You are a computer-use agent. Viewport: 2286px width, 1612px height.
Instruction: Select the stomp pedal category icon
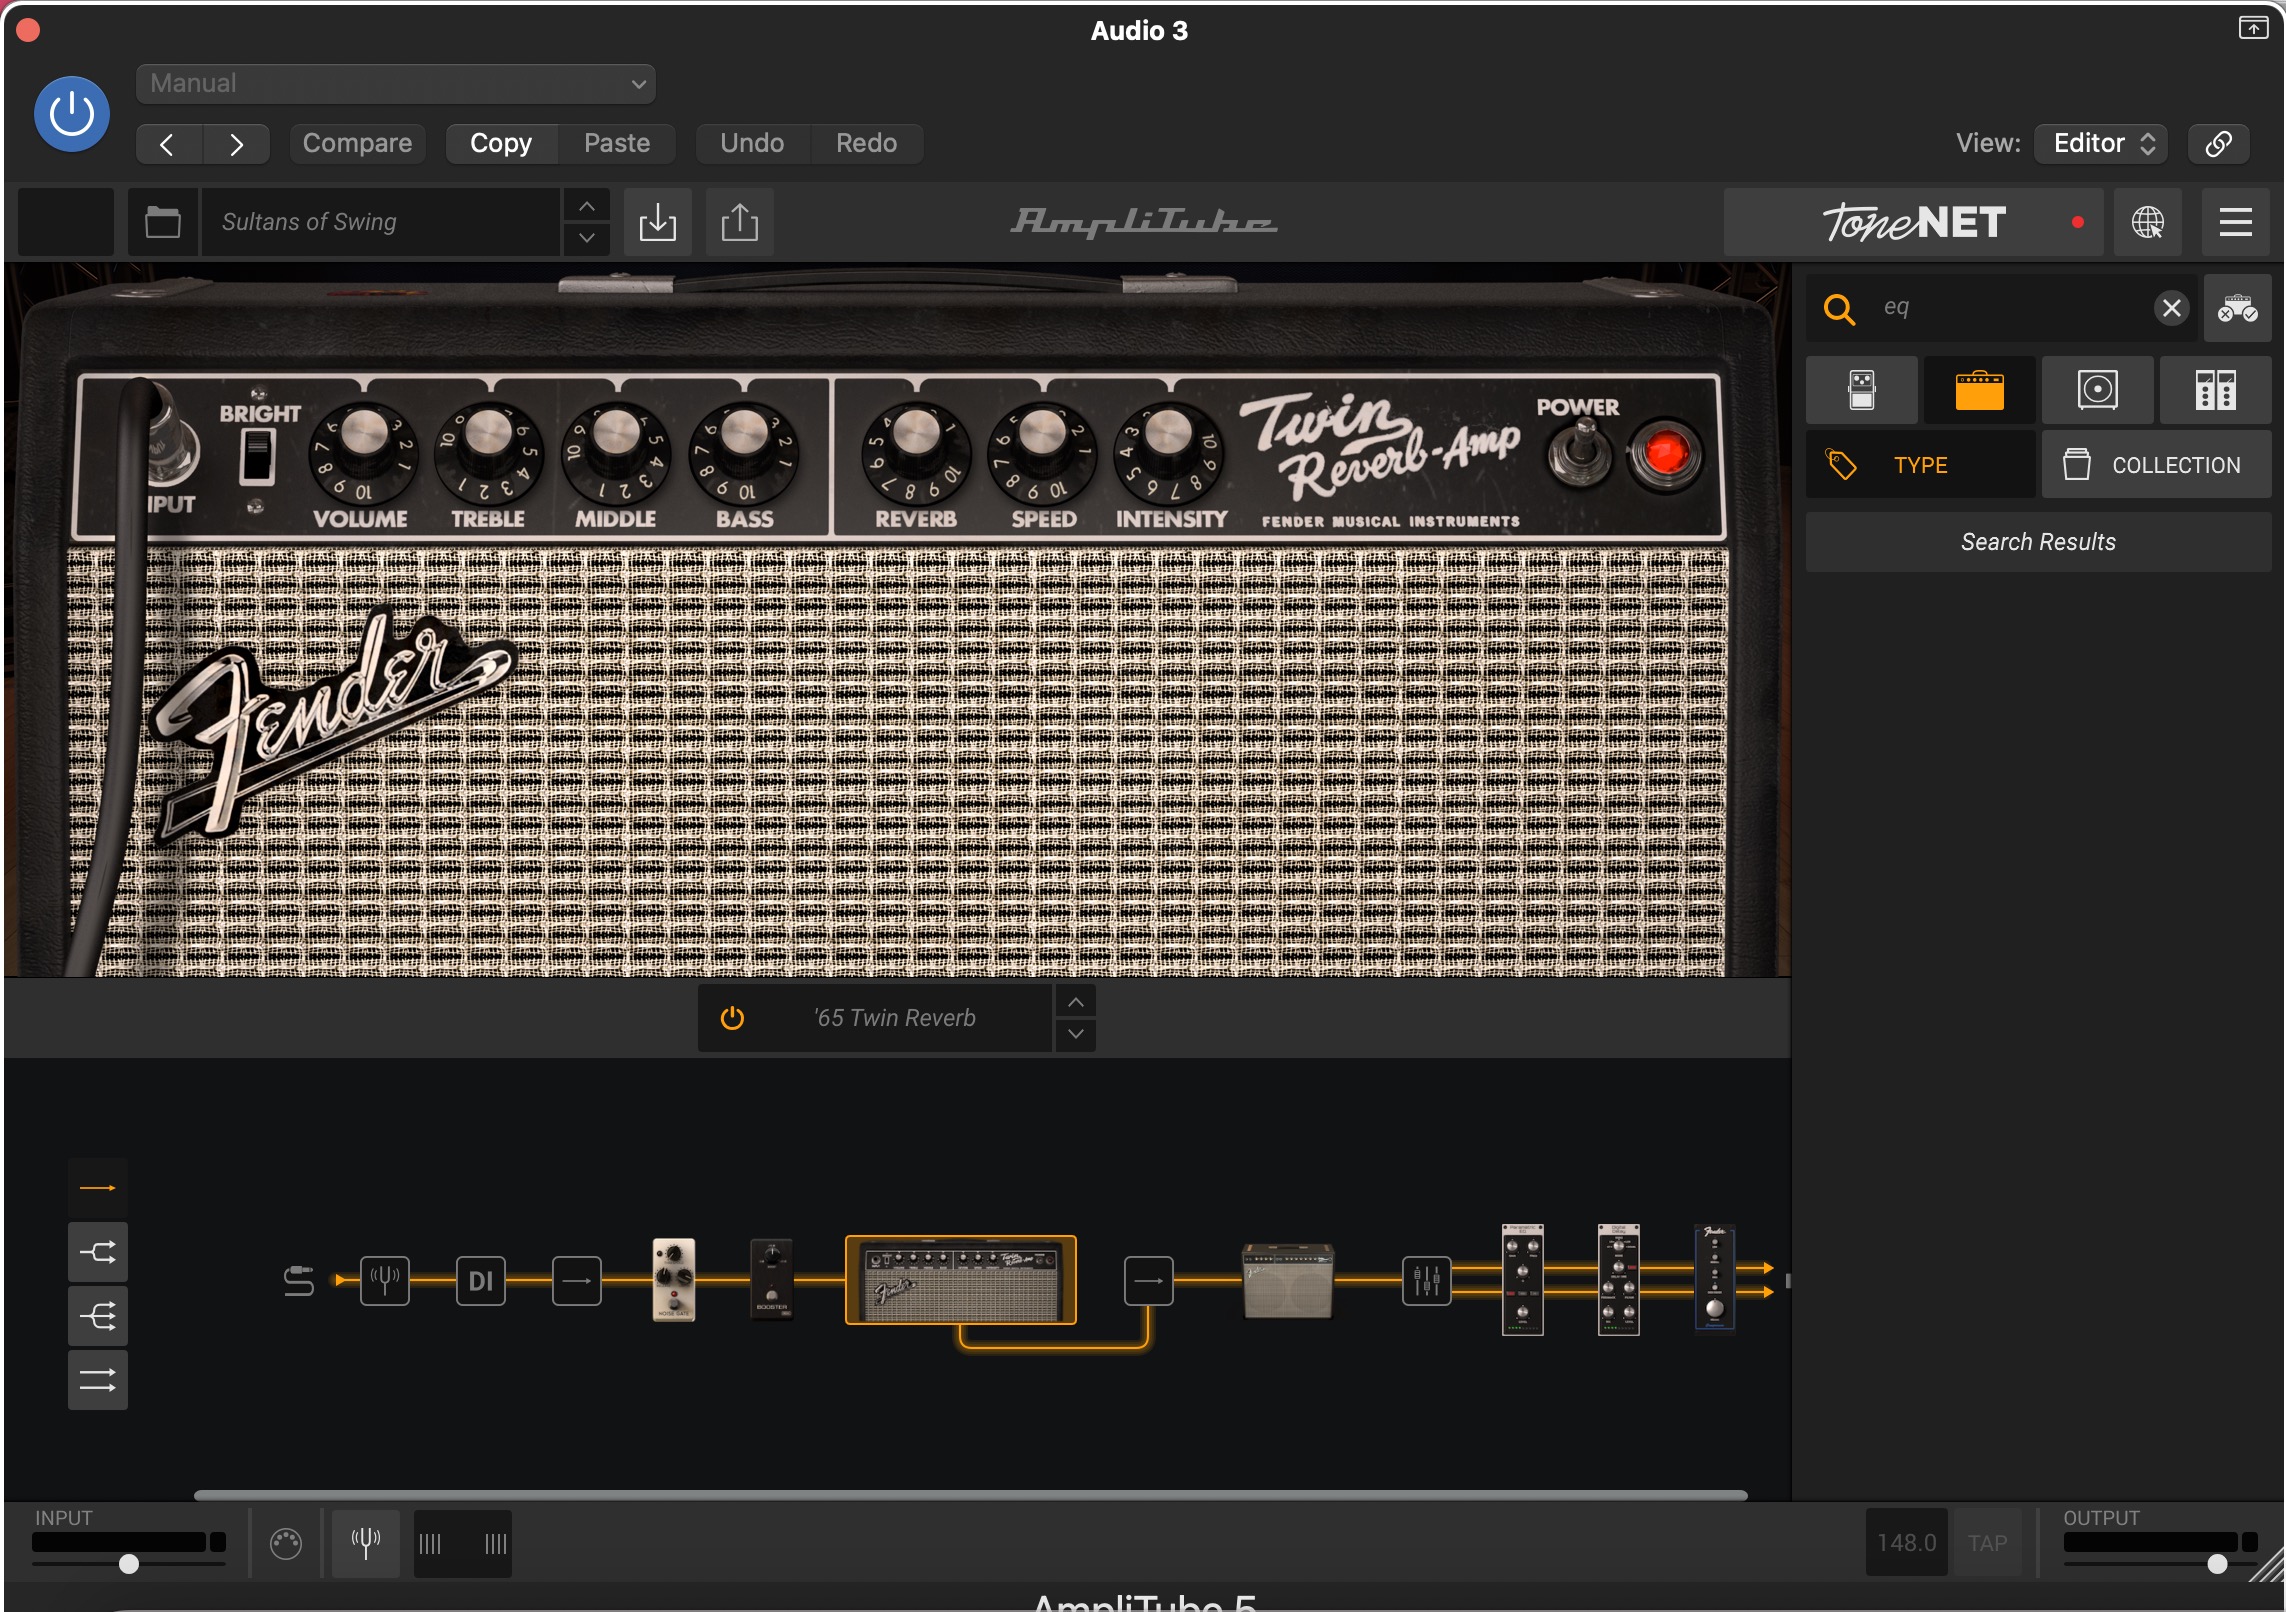[1861, 390]
